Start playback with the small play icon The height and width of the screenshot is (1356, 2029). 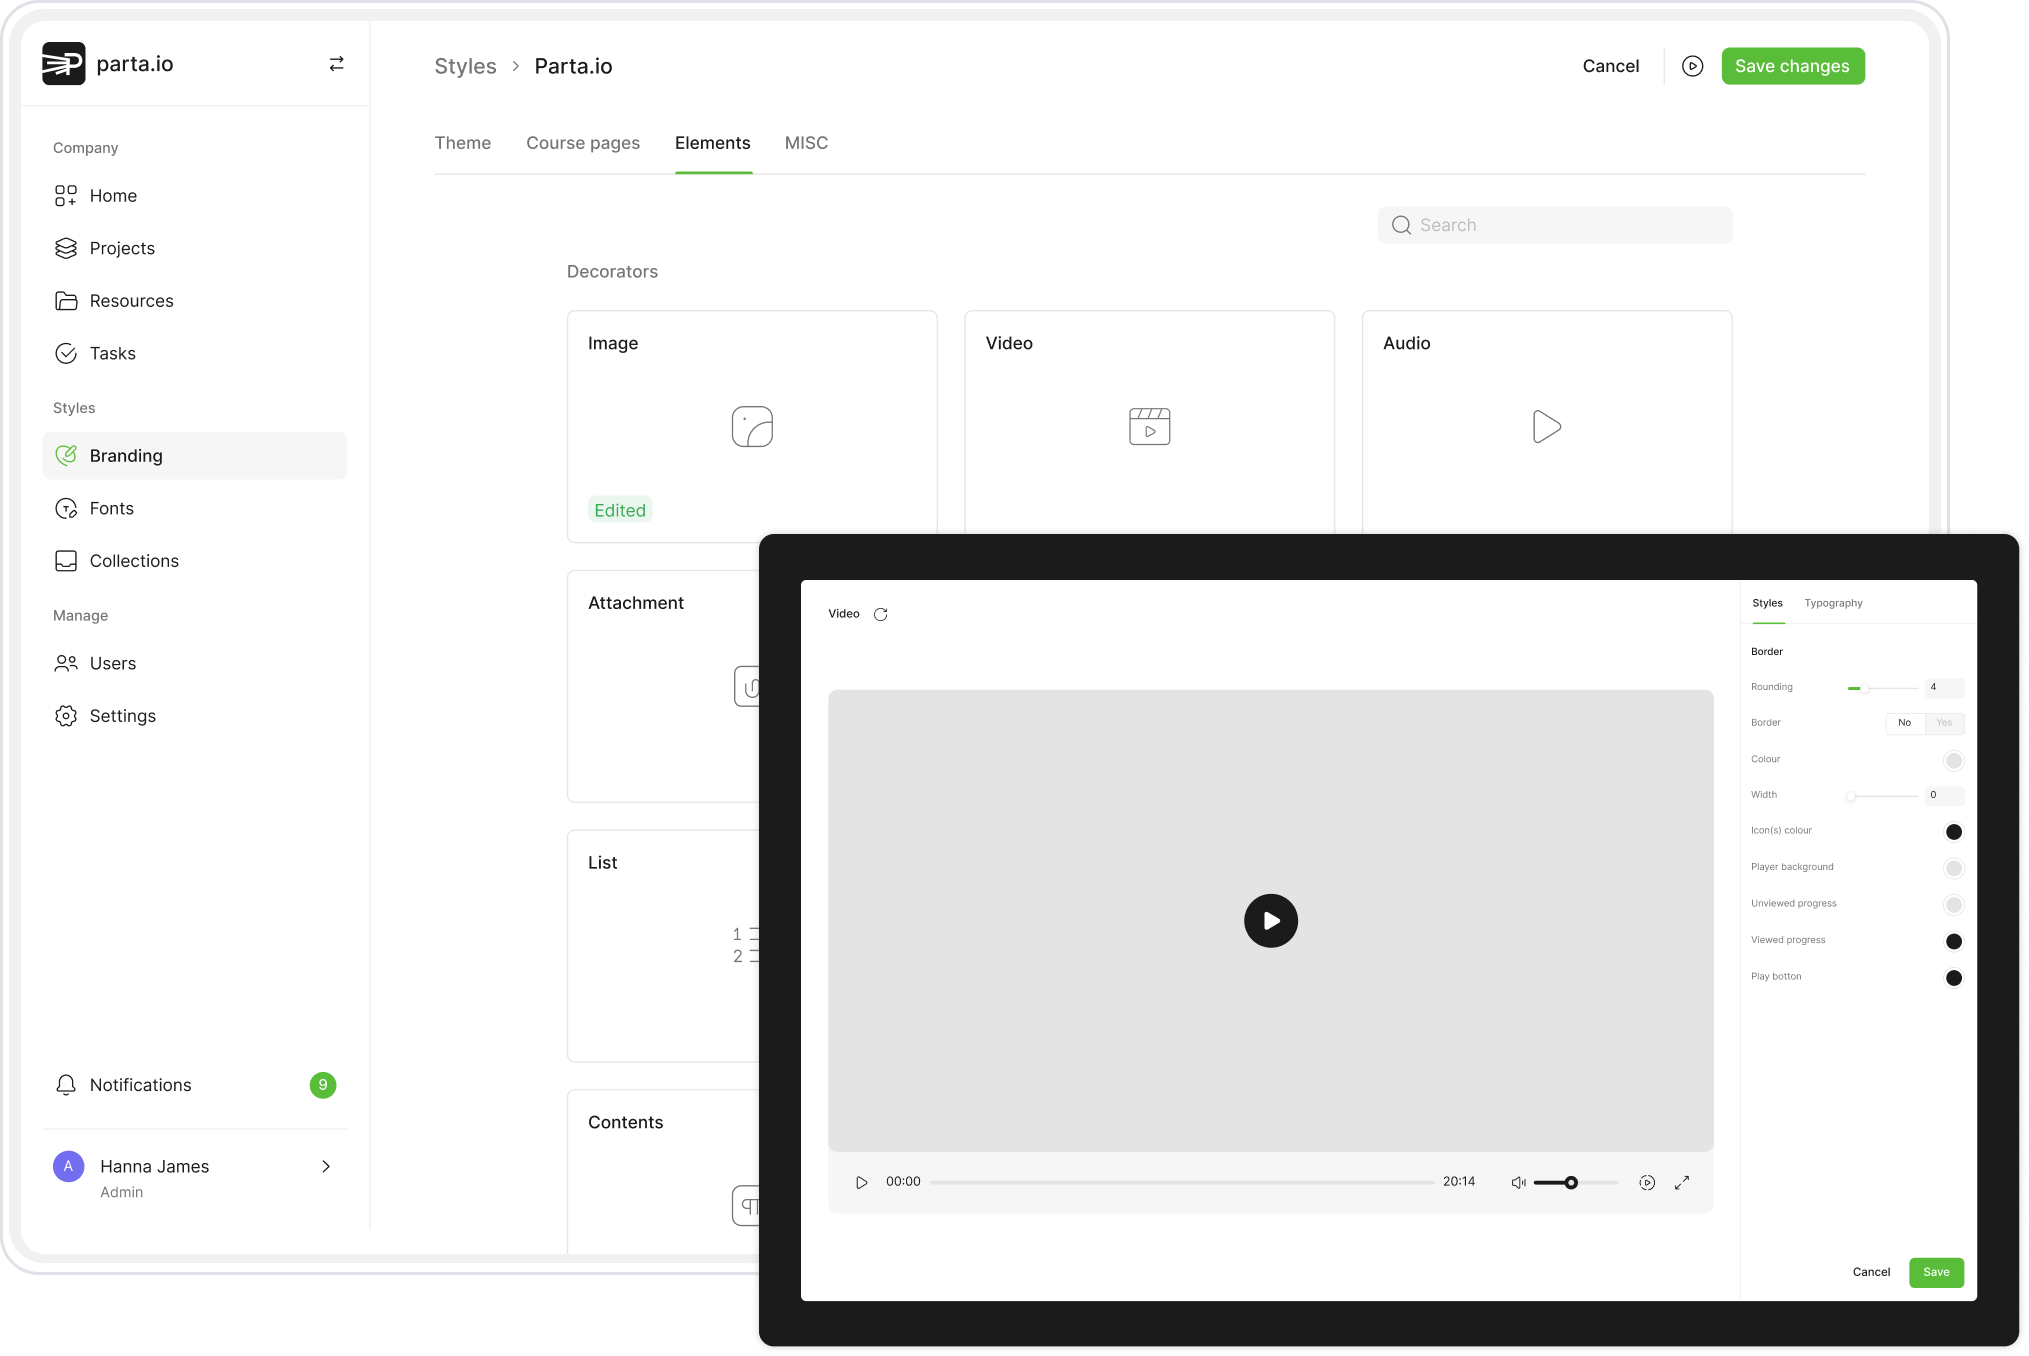tap(861, 1182)
